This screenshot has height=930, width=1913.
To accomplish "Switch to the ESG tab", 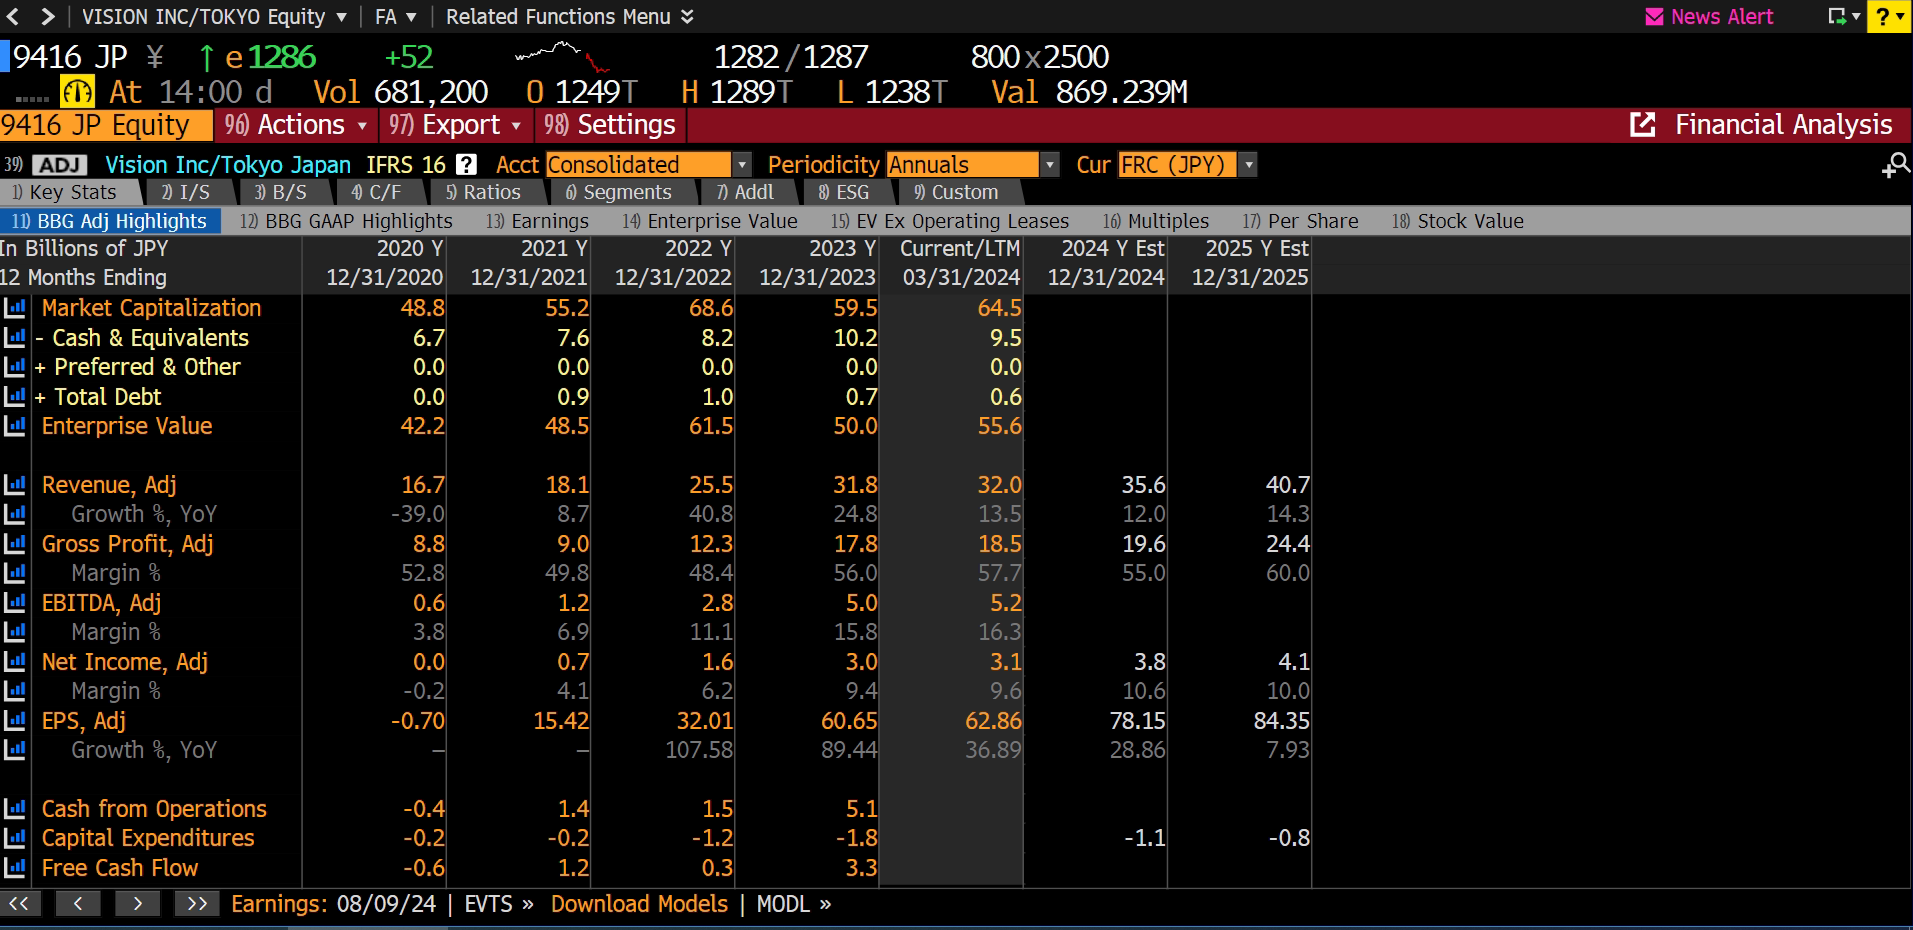I will [844, 192].
